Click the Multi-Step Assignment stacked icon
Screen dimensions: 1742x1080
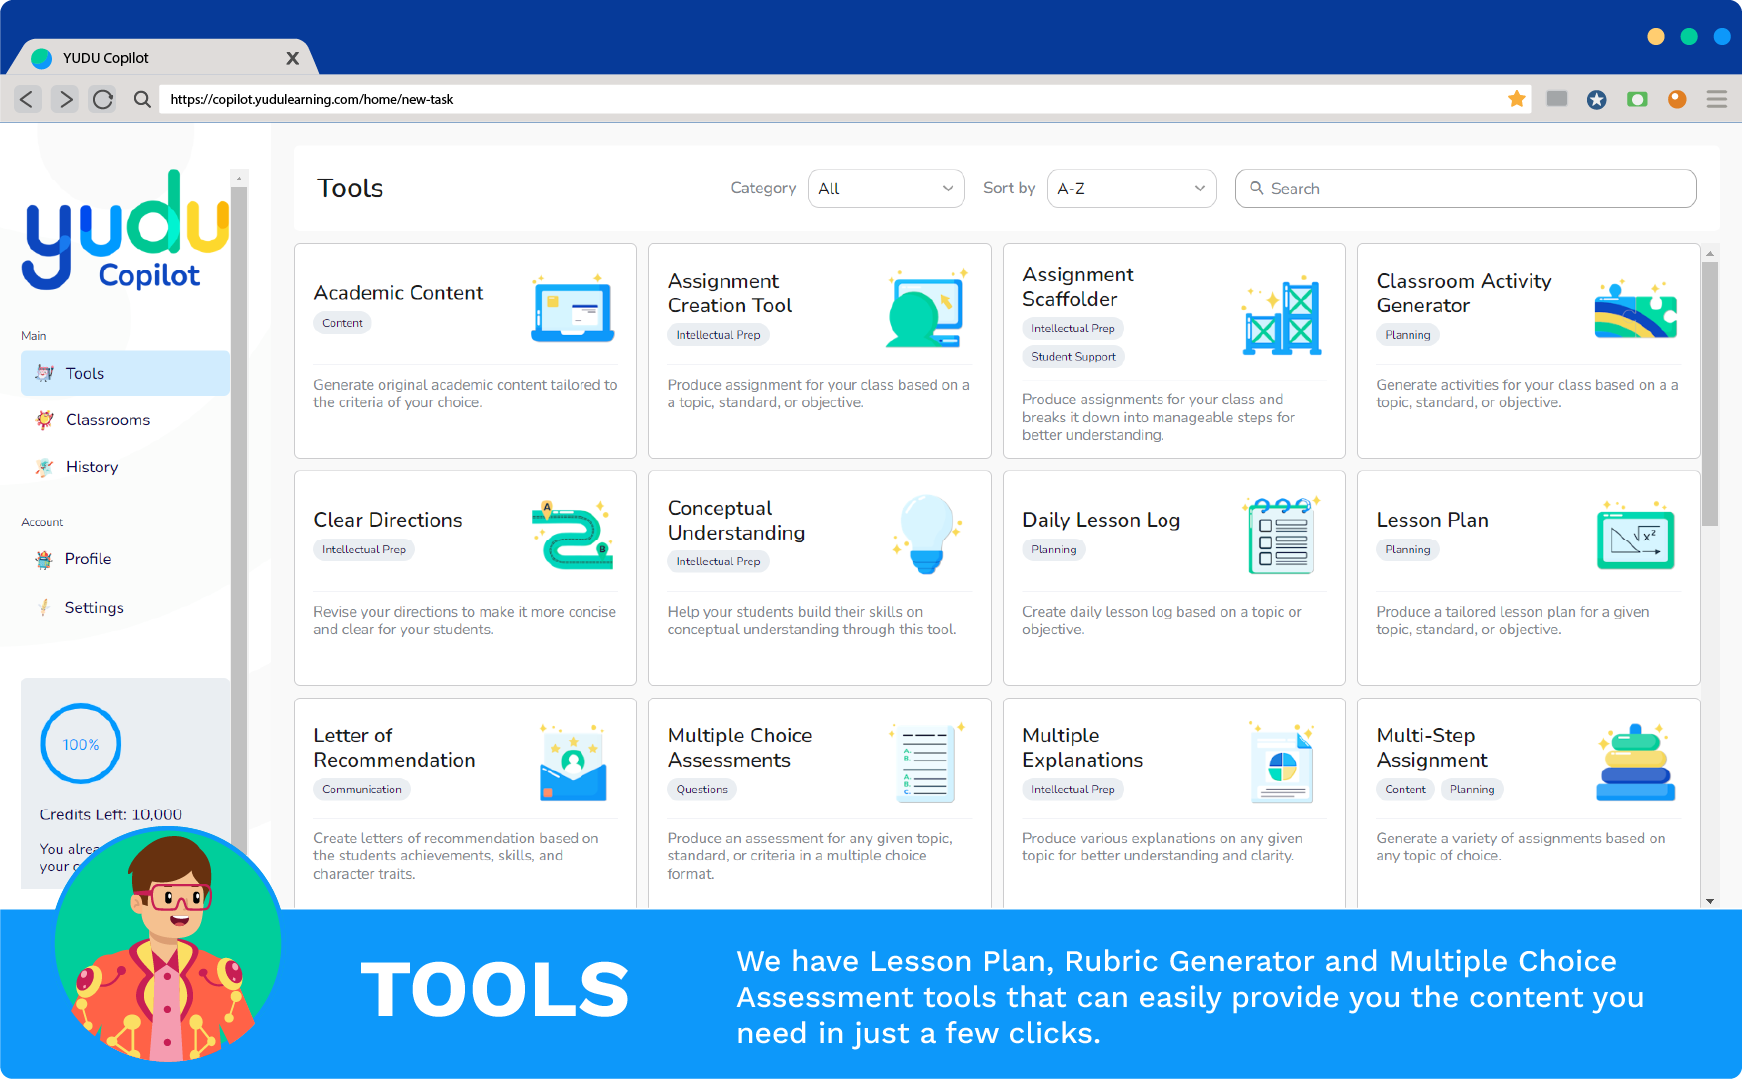click(x=1636, y=763)
